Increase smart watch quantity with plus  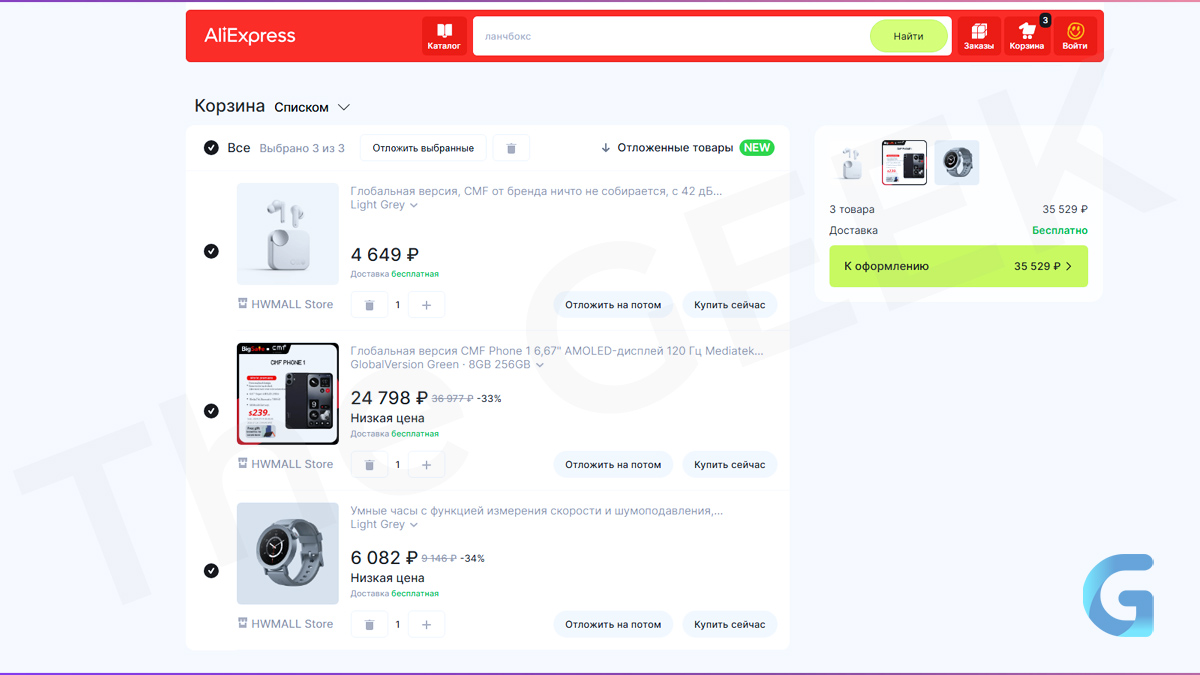click(x=427, y=625)
